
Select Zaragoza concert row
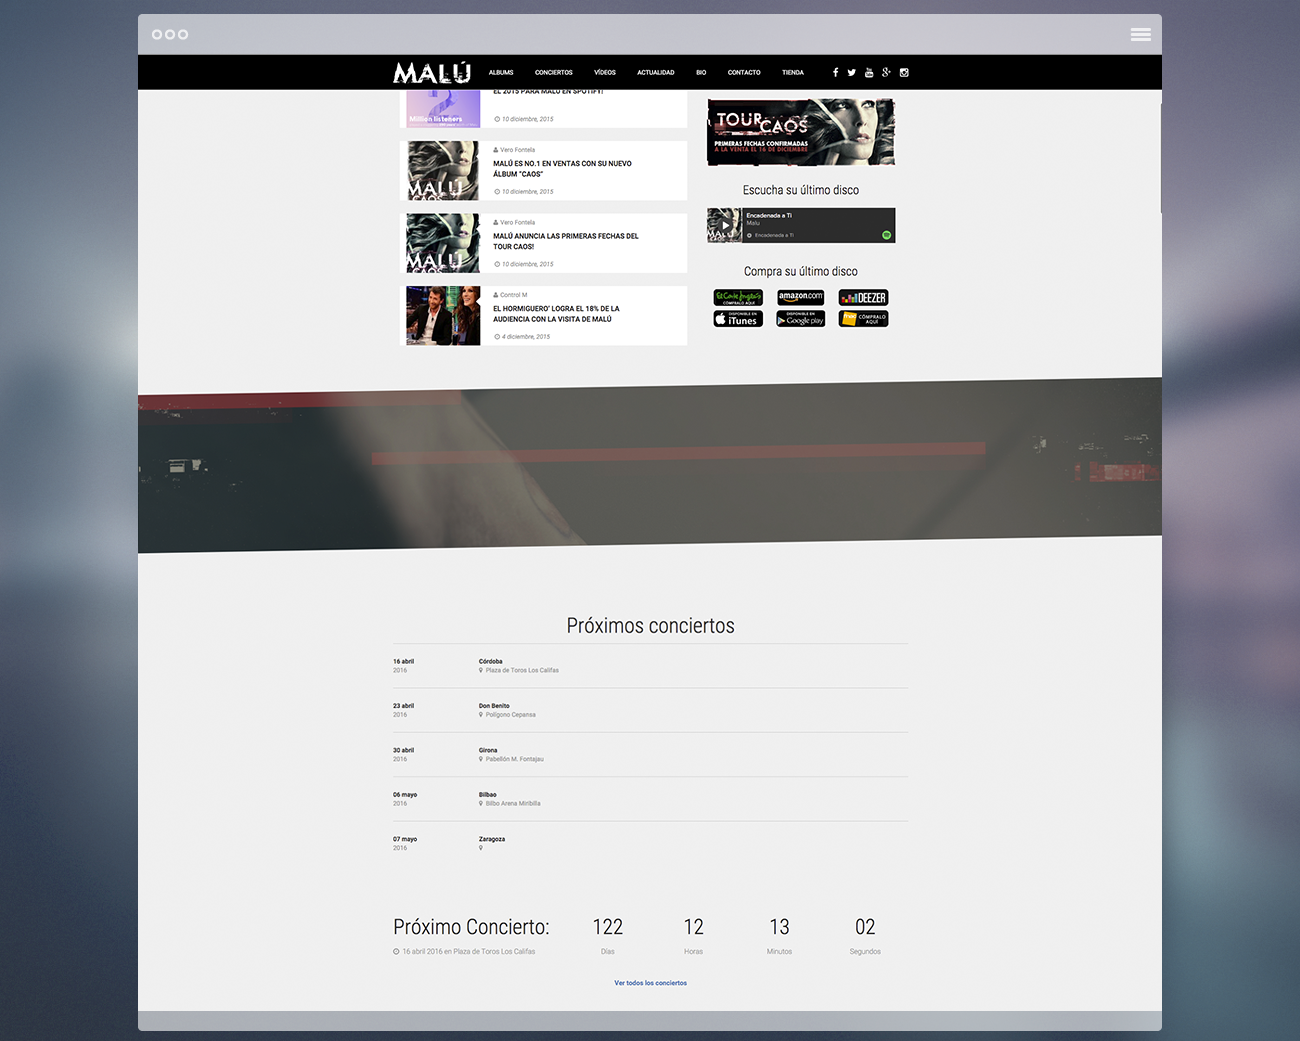click(650, 843)
